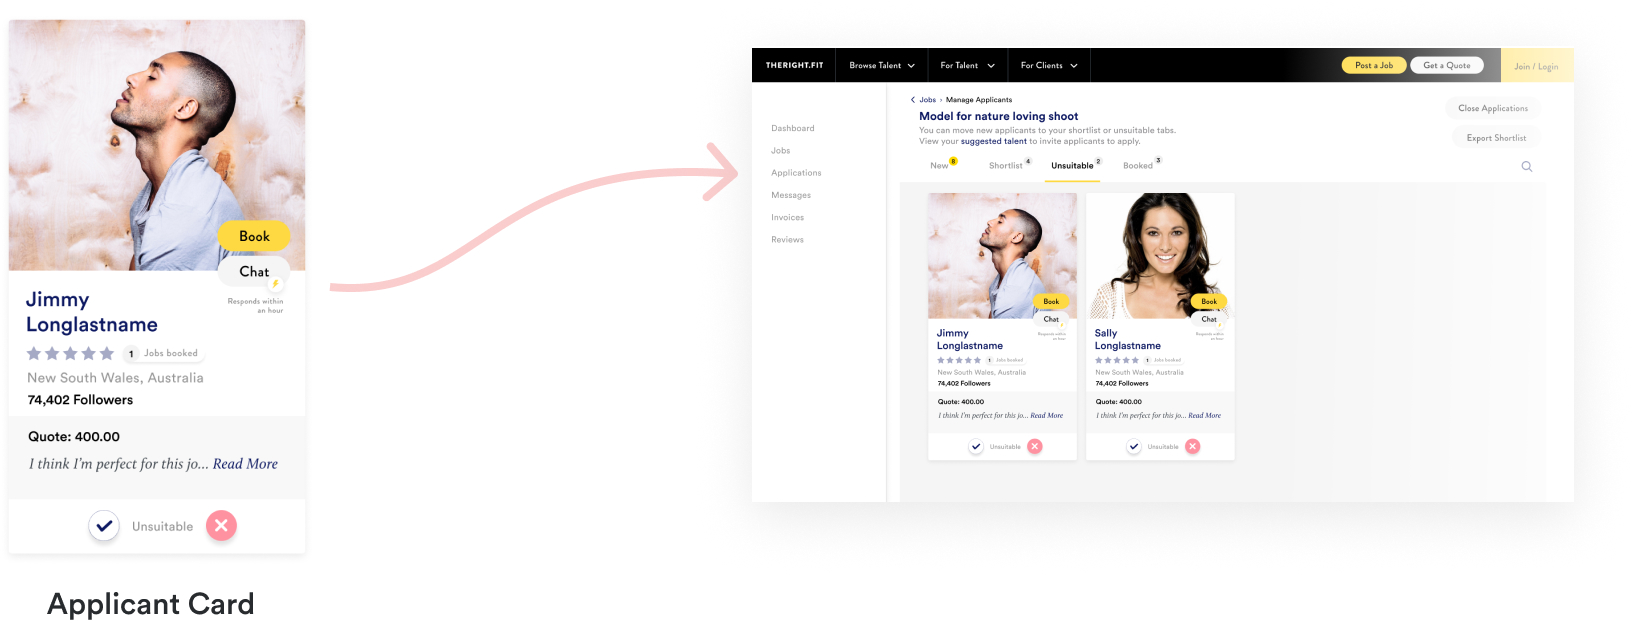Click the shortlist checkmark on the enlarged applicant card
Viewport: 1634px width, 632px height.
click(x=104, y=526)
